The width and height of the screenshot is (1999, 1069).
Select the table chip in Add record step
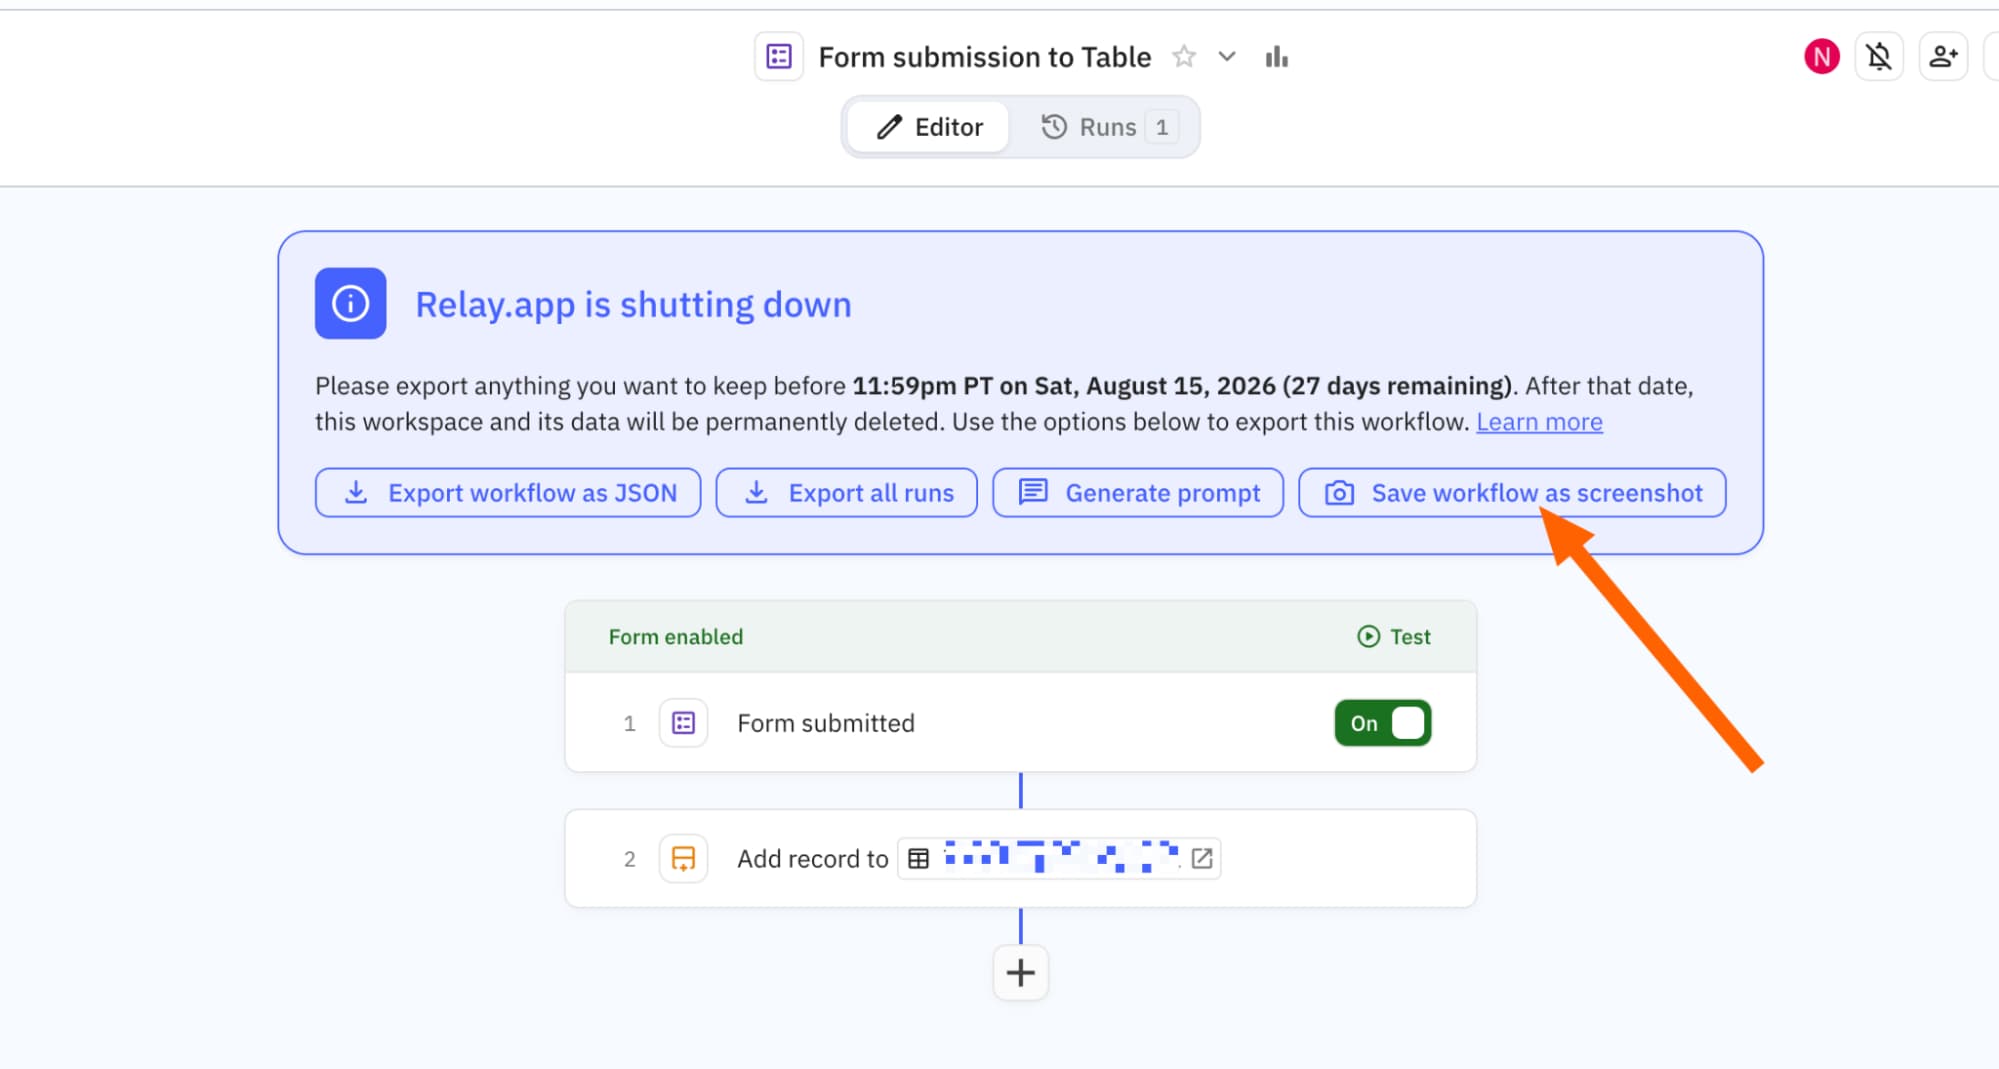click(x=1059, y=858)
